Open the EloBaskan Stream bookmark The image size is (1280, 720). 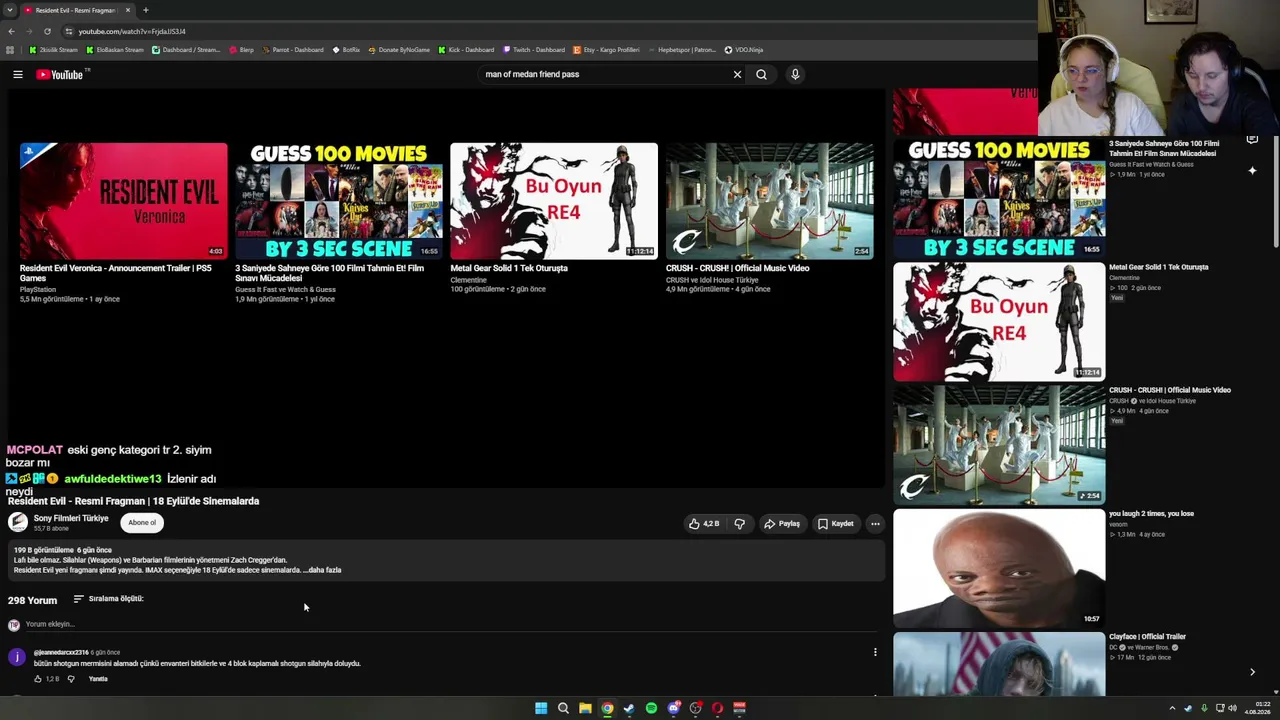tap(115, 50)
